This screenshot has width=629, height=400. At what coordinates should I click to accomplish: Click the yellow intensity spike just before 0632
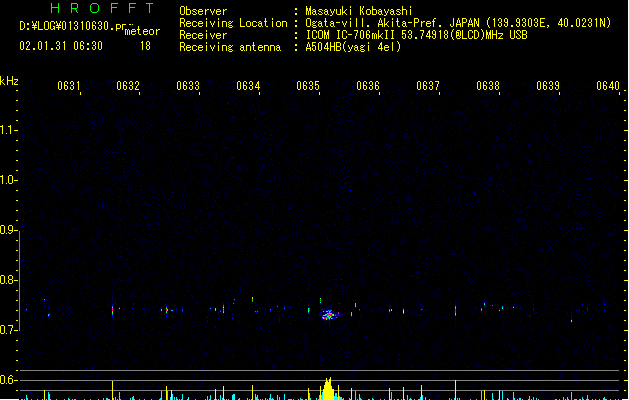pyautogui.click(x=112, y=390)
